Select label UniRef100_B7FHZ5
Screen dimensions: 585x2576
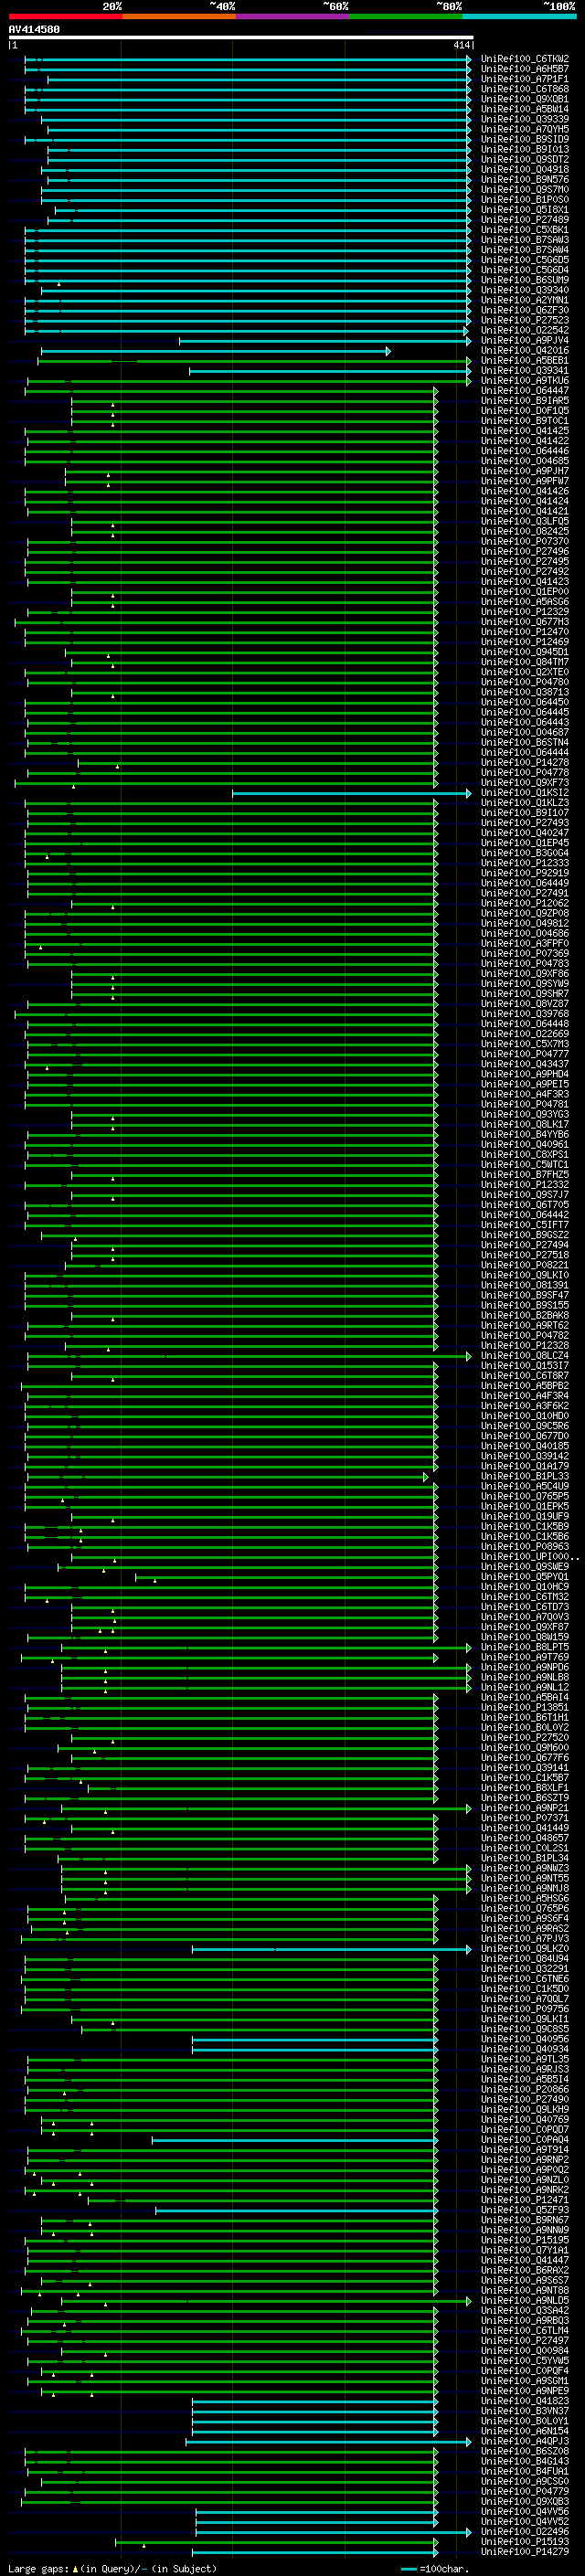[525, 1174]
